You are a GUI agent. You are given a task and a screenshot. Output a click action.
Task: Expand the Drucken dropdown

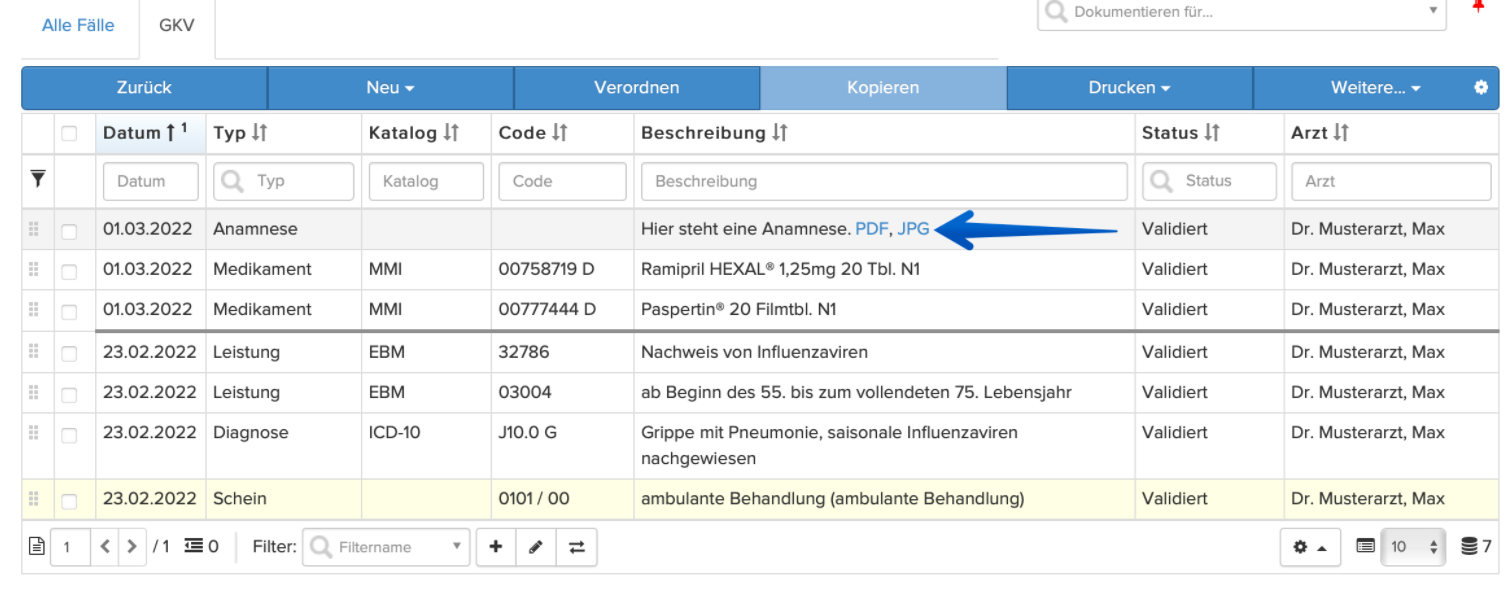point(1129,88)
